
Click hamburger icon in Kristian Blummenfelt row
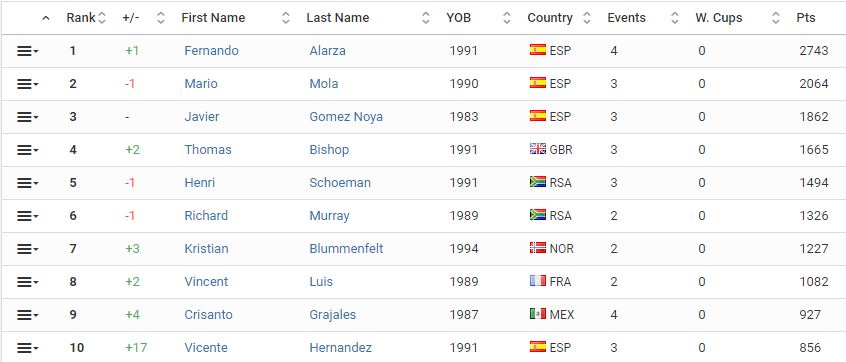pos(27,249)
